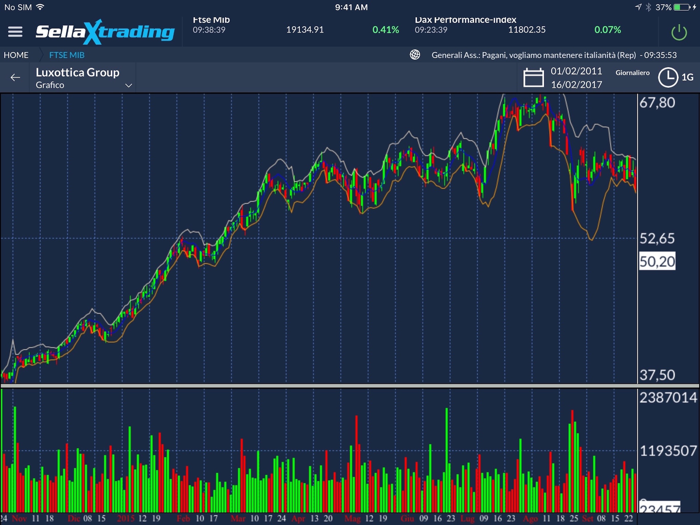
Task: Tap the 50,20 current price label
Action: [657, 261]
